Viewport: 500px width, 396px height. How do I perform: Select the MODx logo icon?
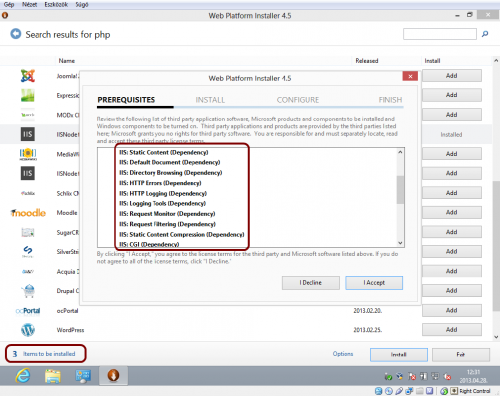pos(28,115)
